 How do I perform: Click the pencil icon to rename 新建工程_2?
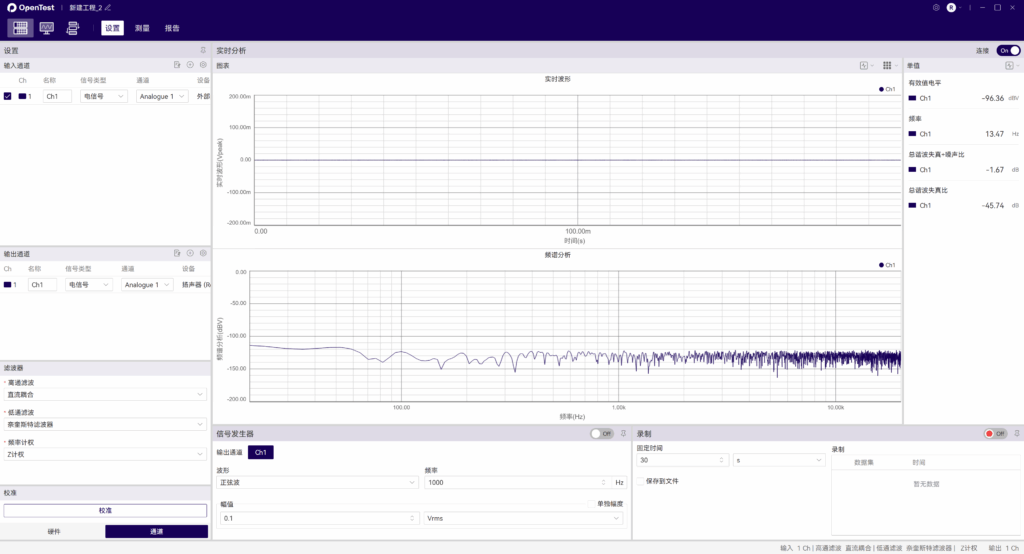pyautogui.click(x=109, y=7)
